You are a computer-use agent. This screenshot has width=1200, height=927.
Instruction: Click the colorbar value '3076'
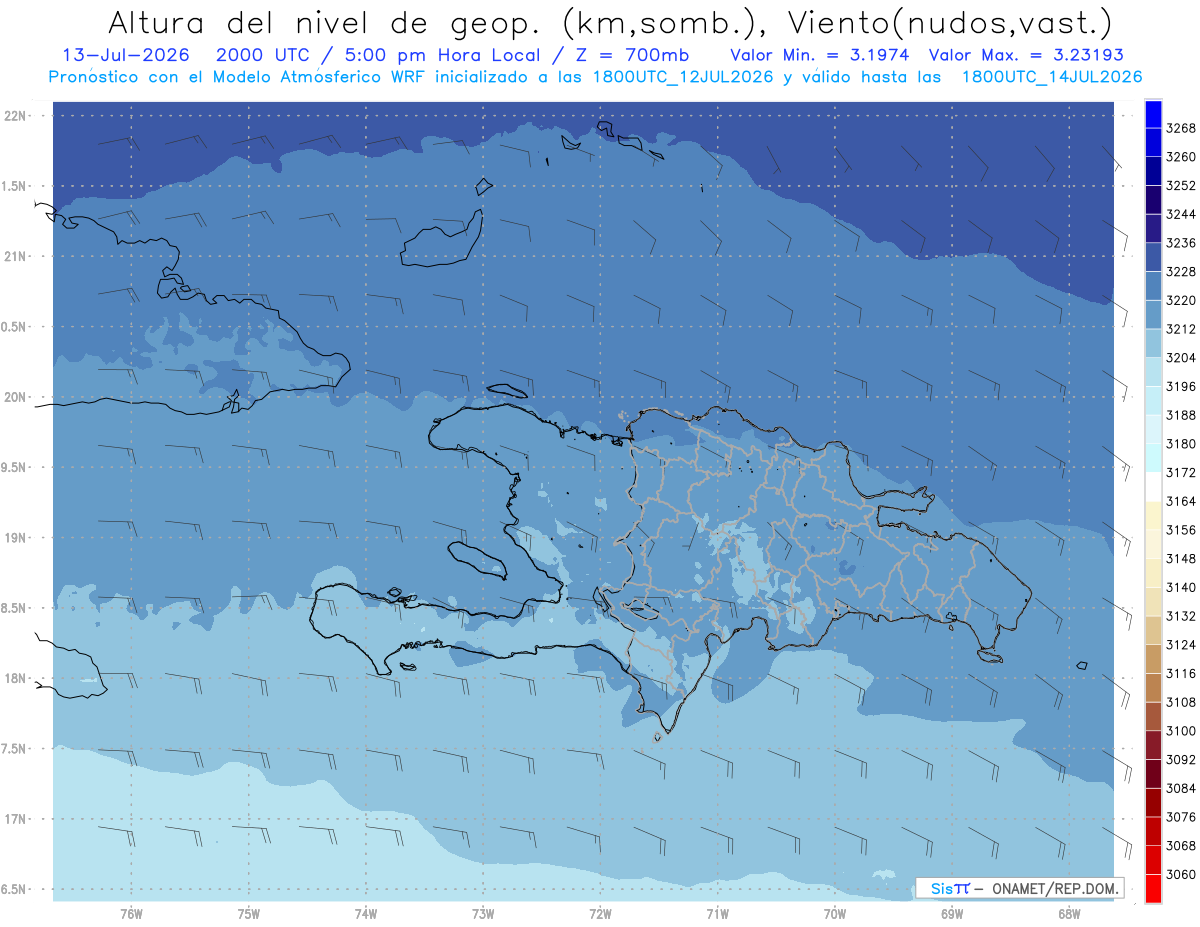click(1181, 817)
